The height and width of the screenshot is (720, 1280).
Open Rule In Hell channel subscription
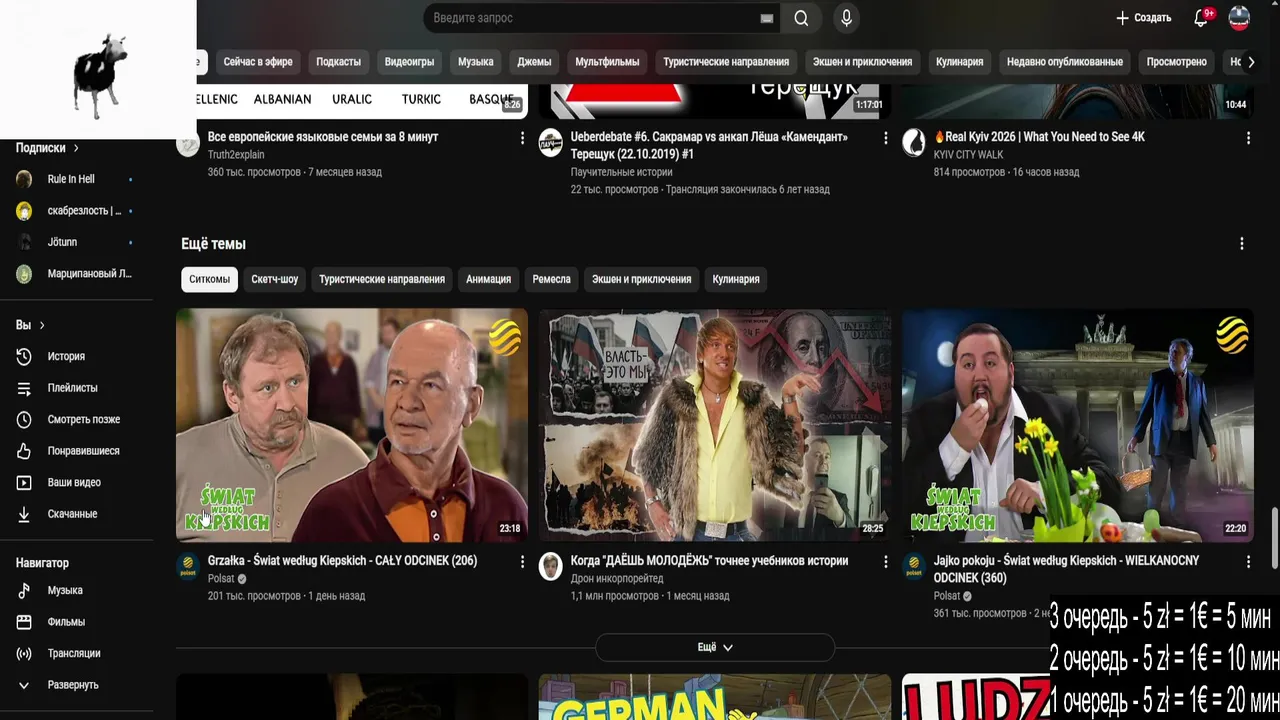pos(75,179)
